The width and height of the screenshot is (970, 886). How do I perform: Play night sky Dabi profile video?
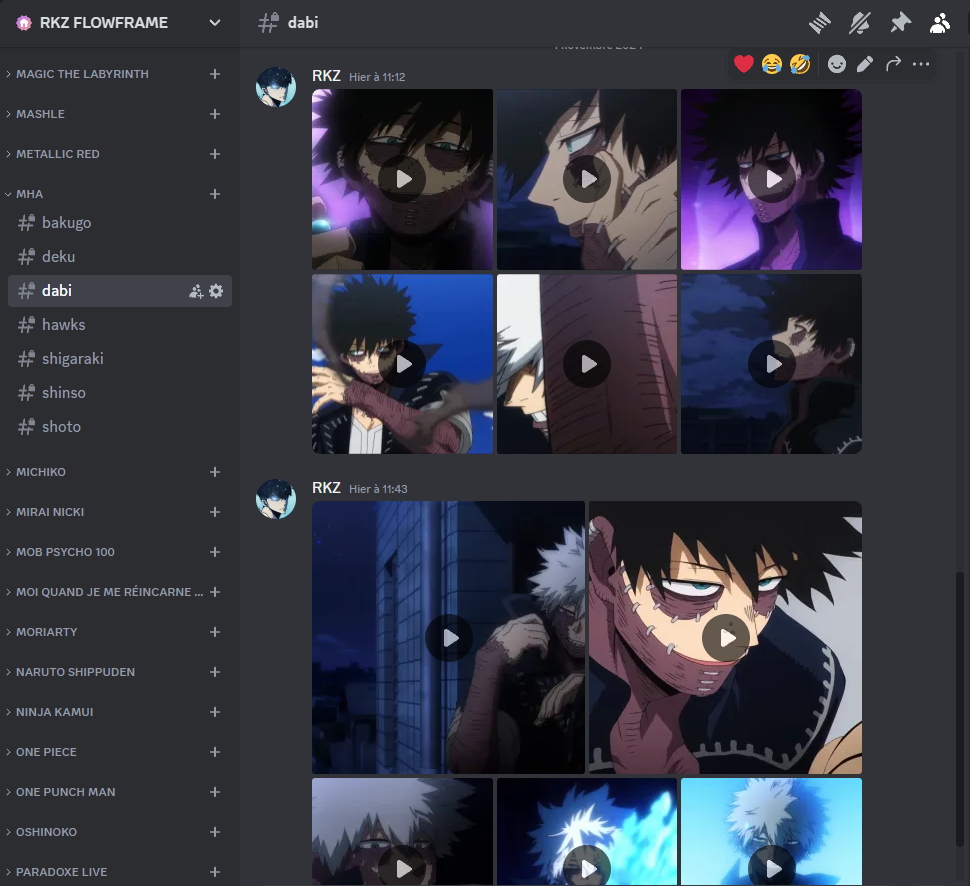(x=771, y=364)
